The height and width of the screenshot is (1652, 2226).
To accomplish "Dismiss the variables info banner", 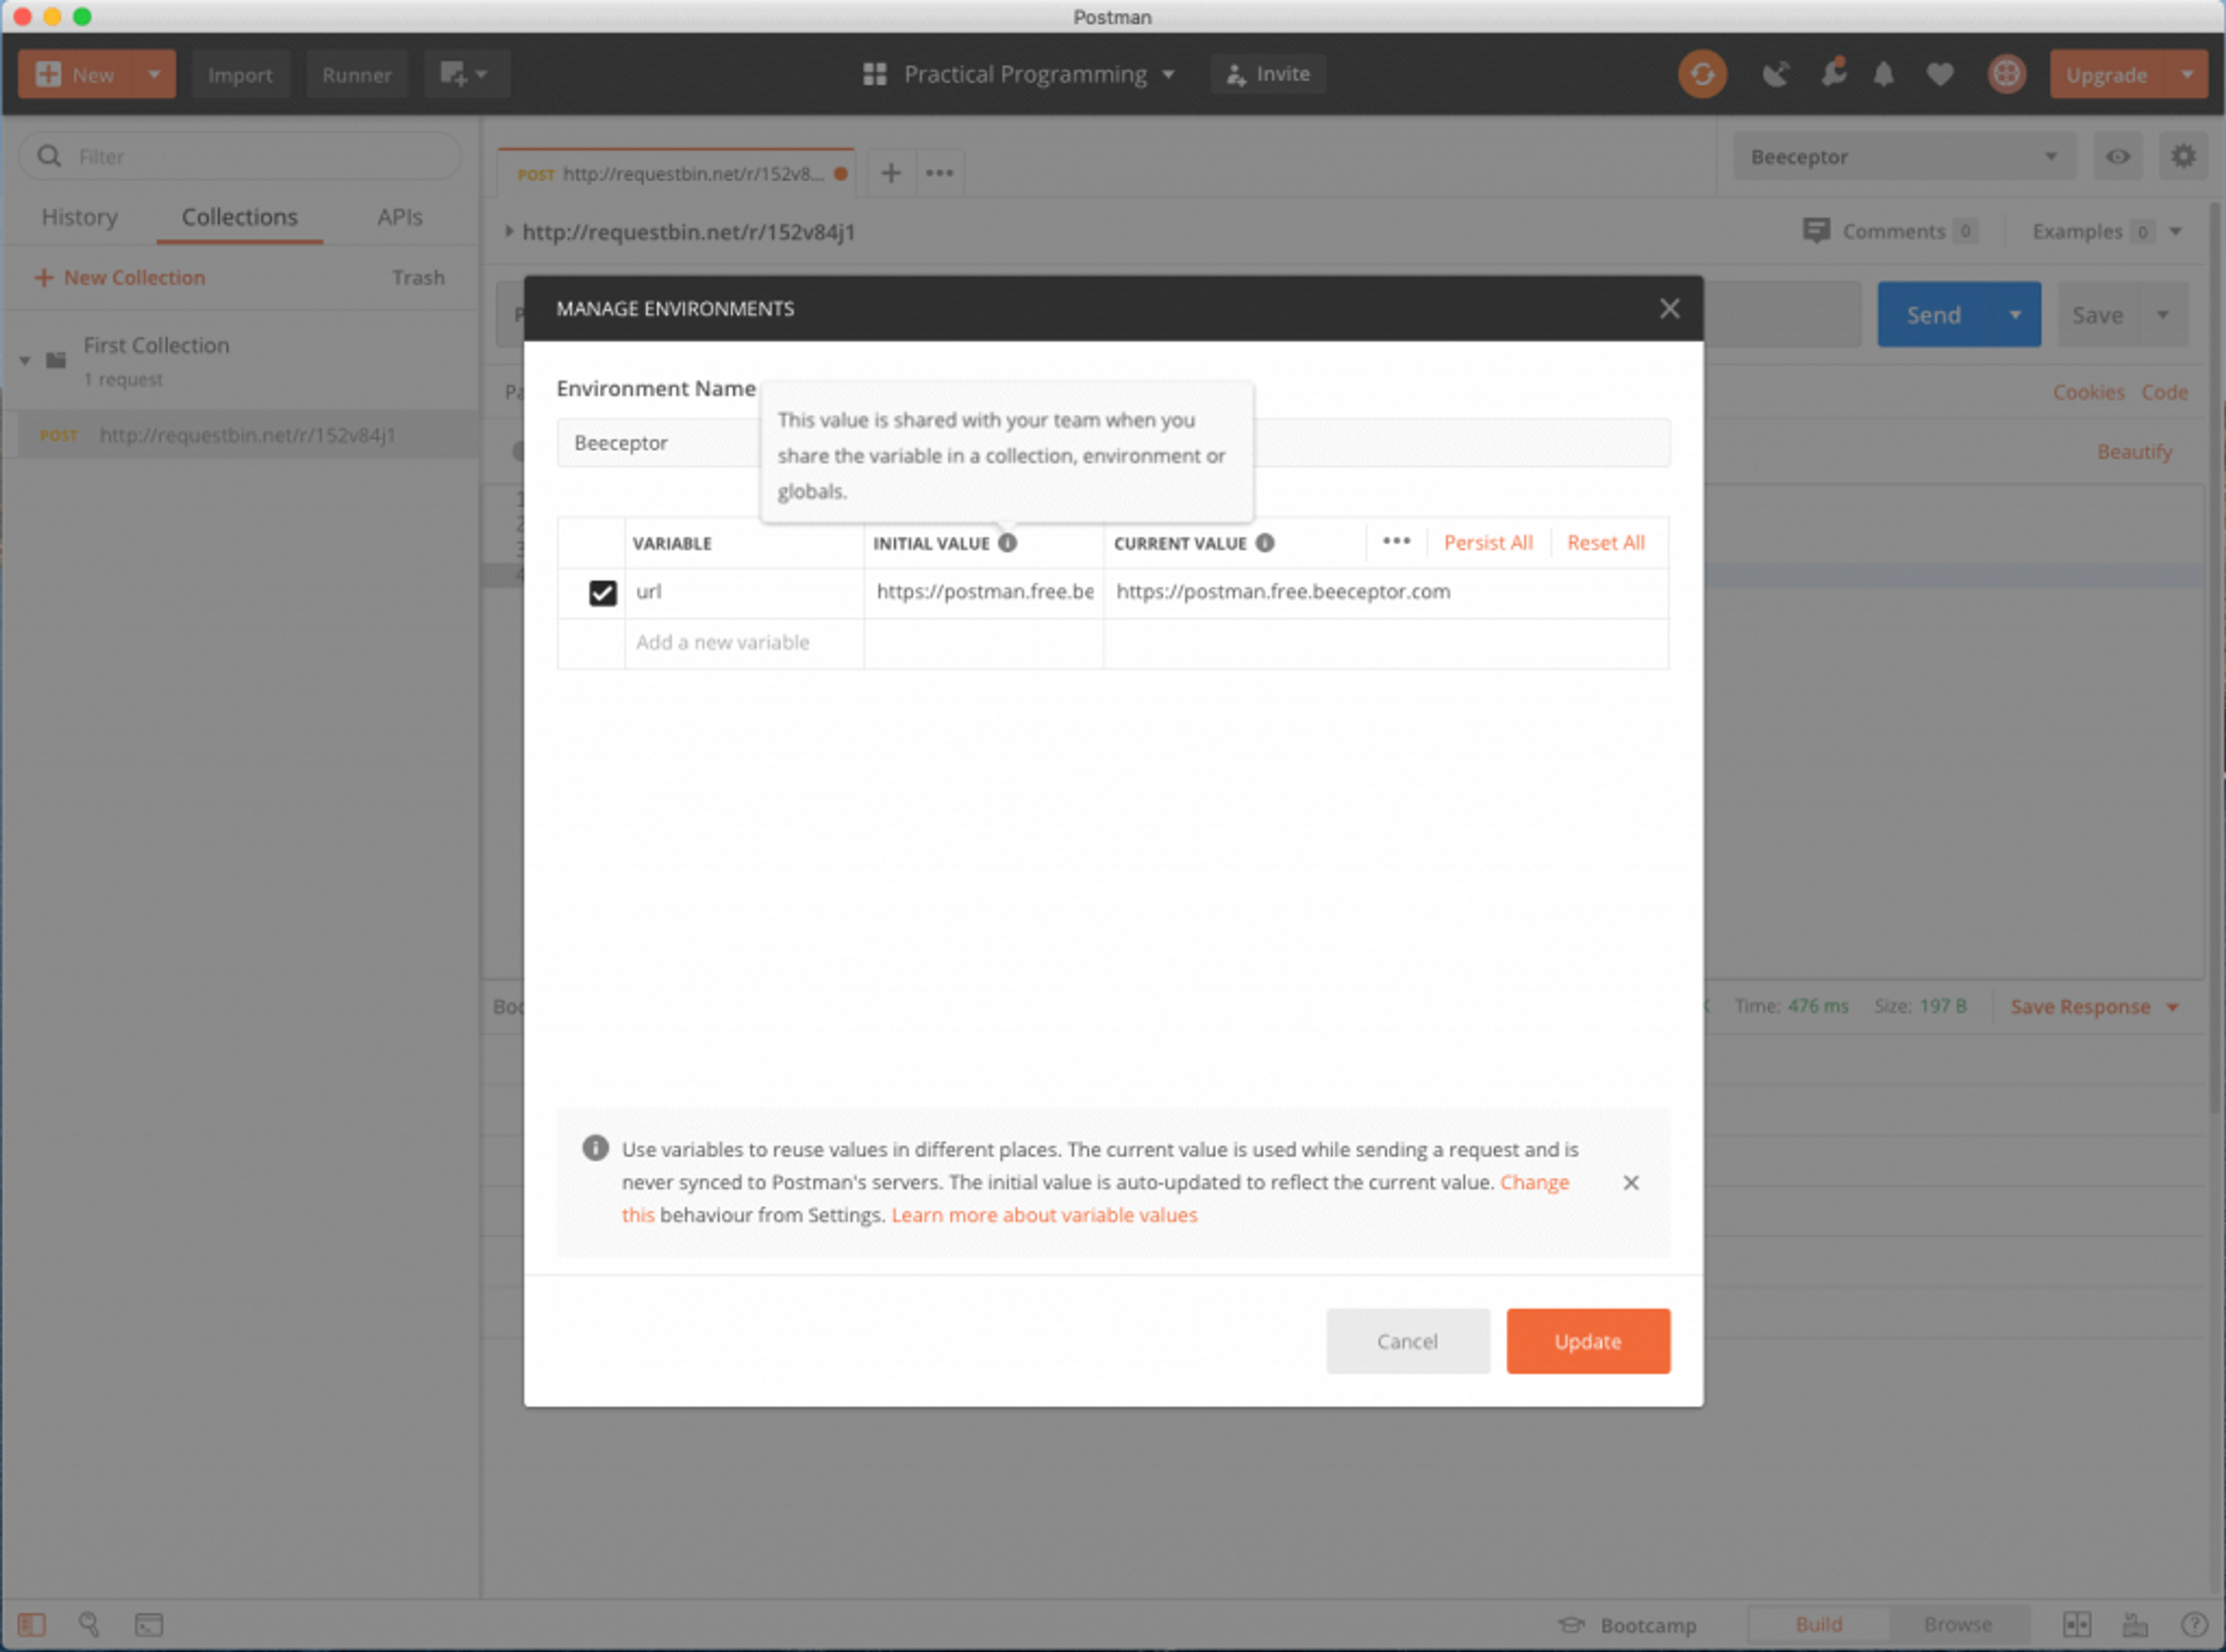I will click(x=1631, y=1183).
